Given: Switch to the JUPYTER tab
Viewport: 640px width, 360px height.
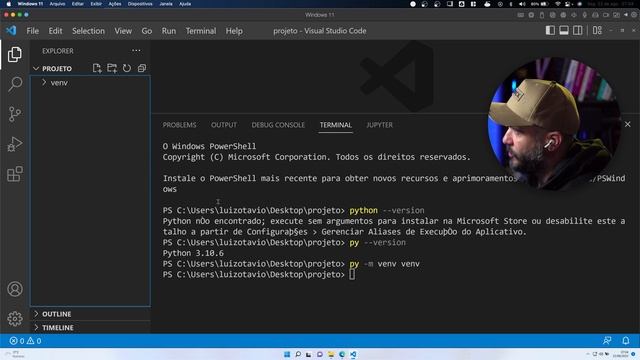Looking at the screenshot, I should pos(379,125).
